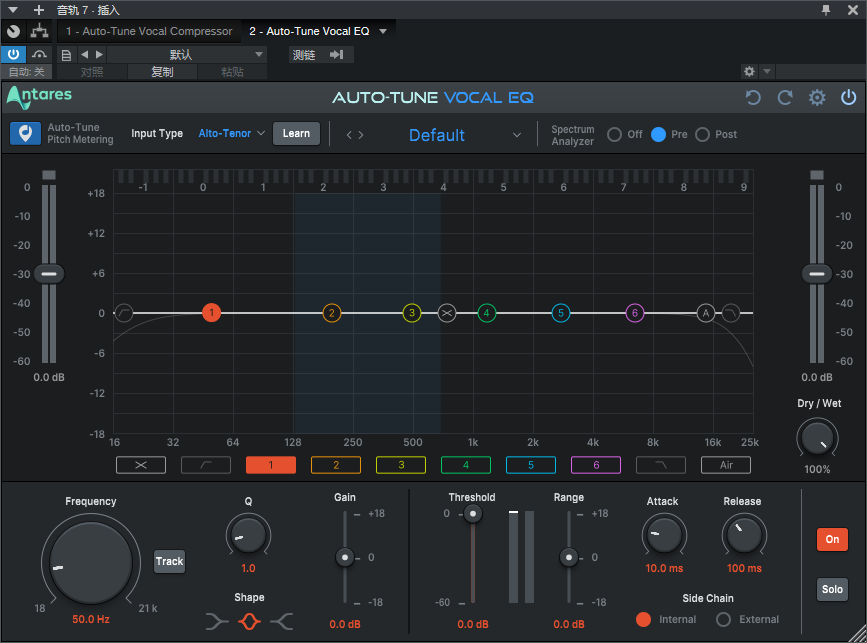Select band 3 node on the EQ graph

pyautogui.click(x=412, y=313)
